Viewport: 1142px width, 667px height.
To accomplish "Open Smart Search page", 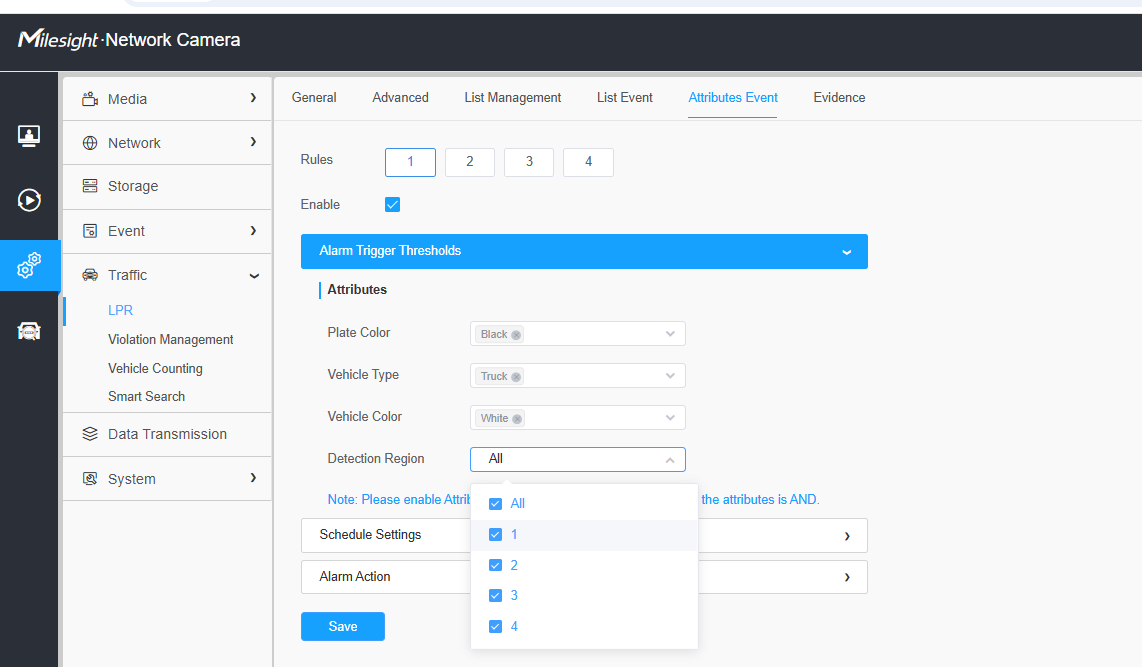I will click(146, 396).
